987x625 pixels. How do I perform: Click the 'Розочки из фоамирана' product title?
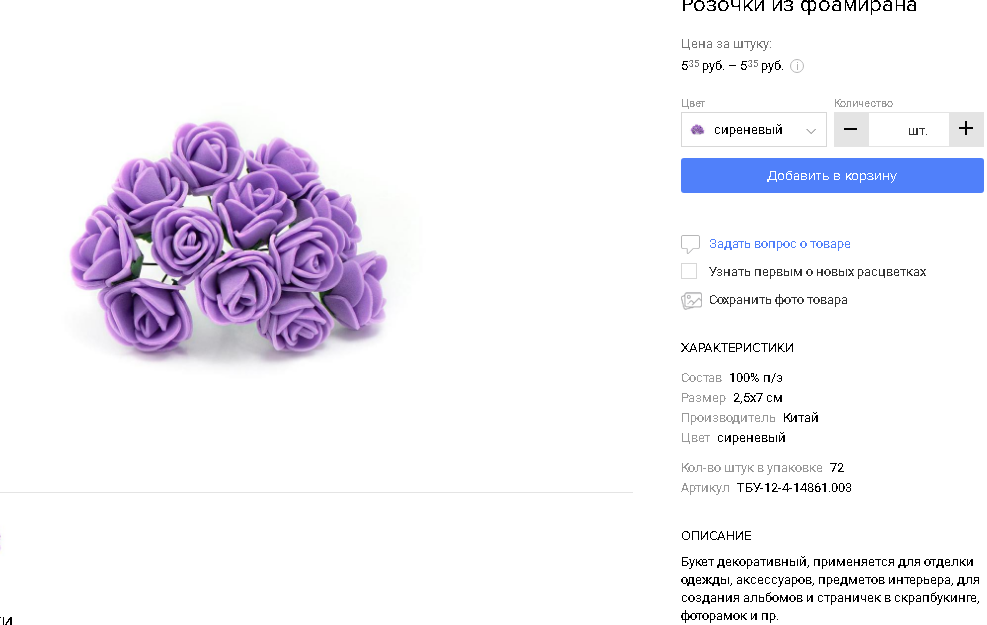799,8
